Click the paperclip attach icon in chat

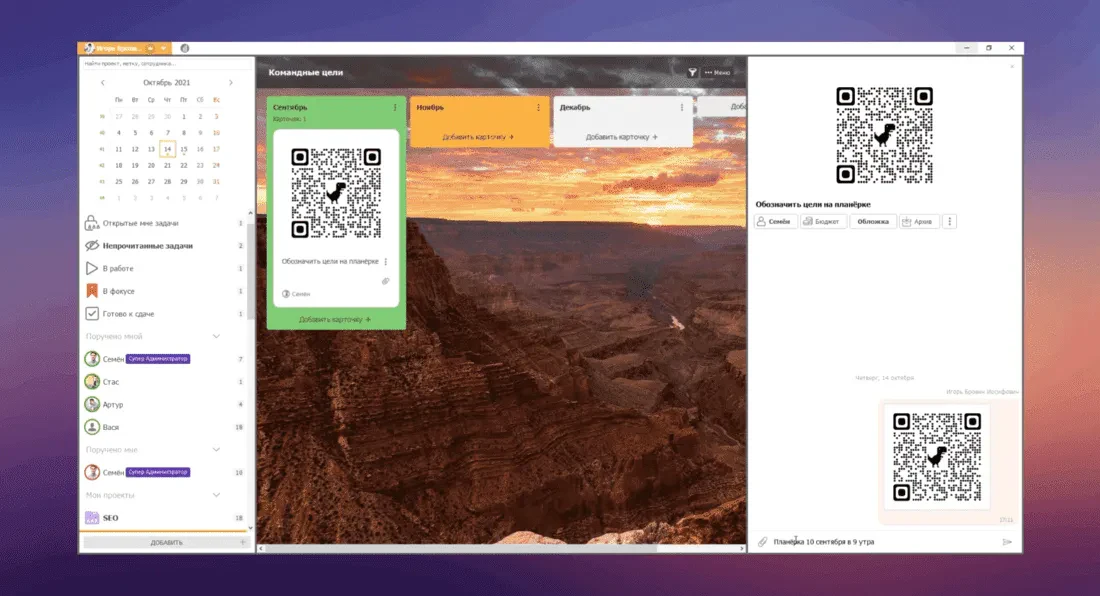(763, 542)
